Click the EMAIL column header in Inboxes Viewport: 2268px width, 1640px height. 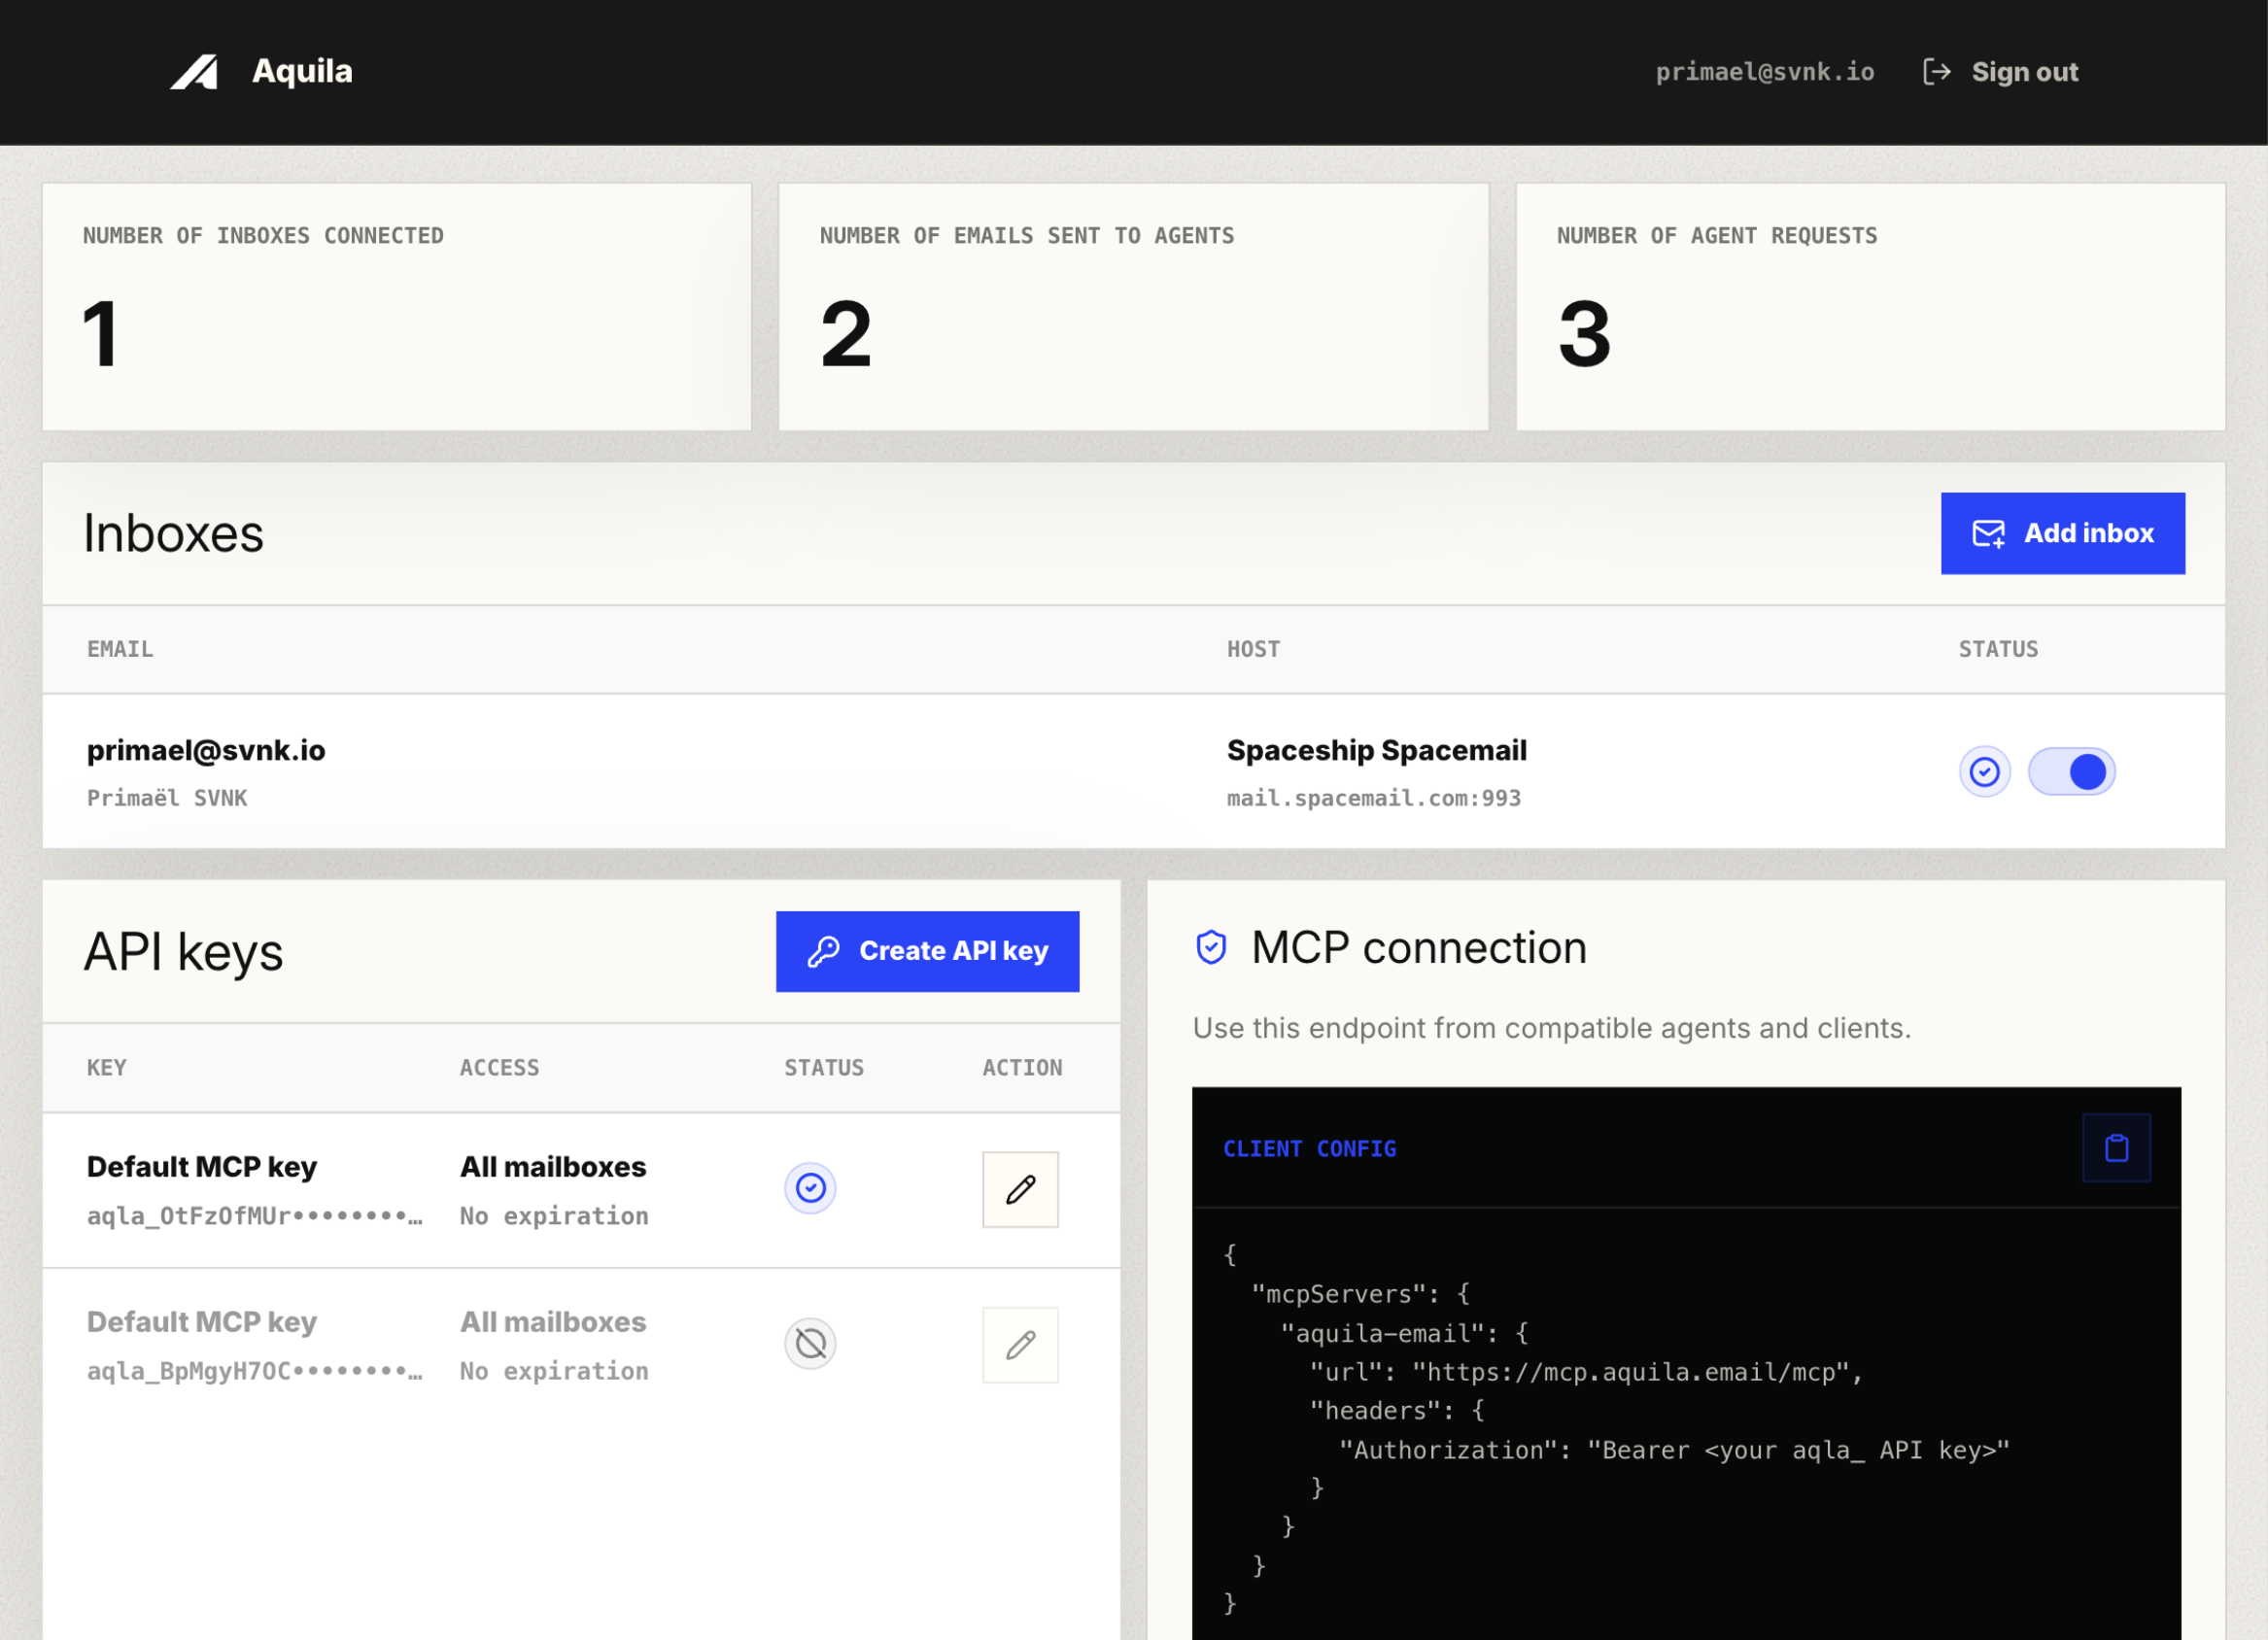[x=120, y=649]
